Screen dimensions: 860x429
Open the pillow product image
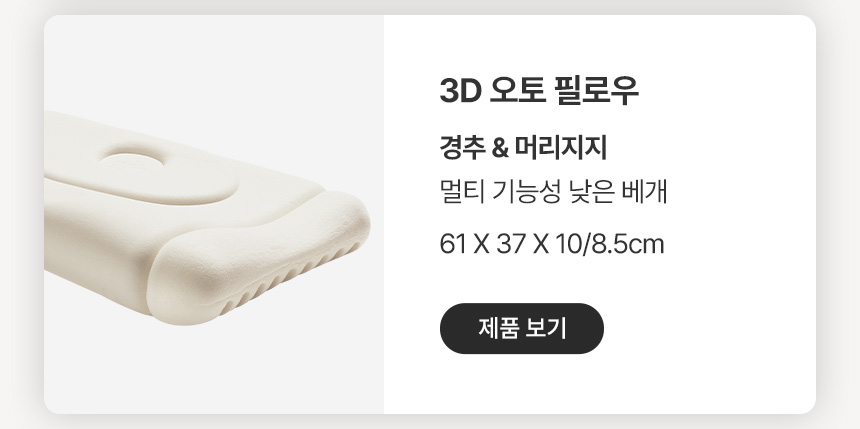click(214, 214)
